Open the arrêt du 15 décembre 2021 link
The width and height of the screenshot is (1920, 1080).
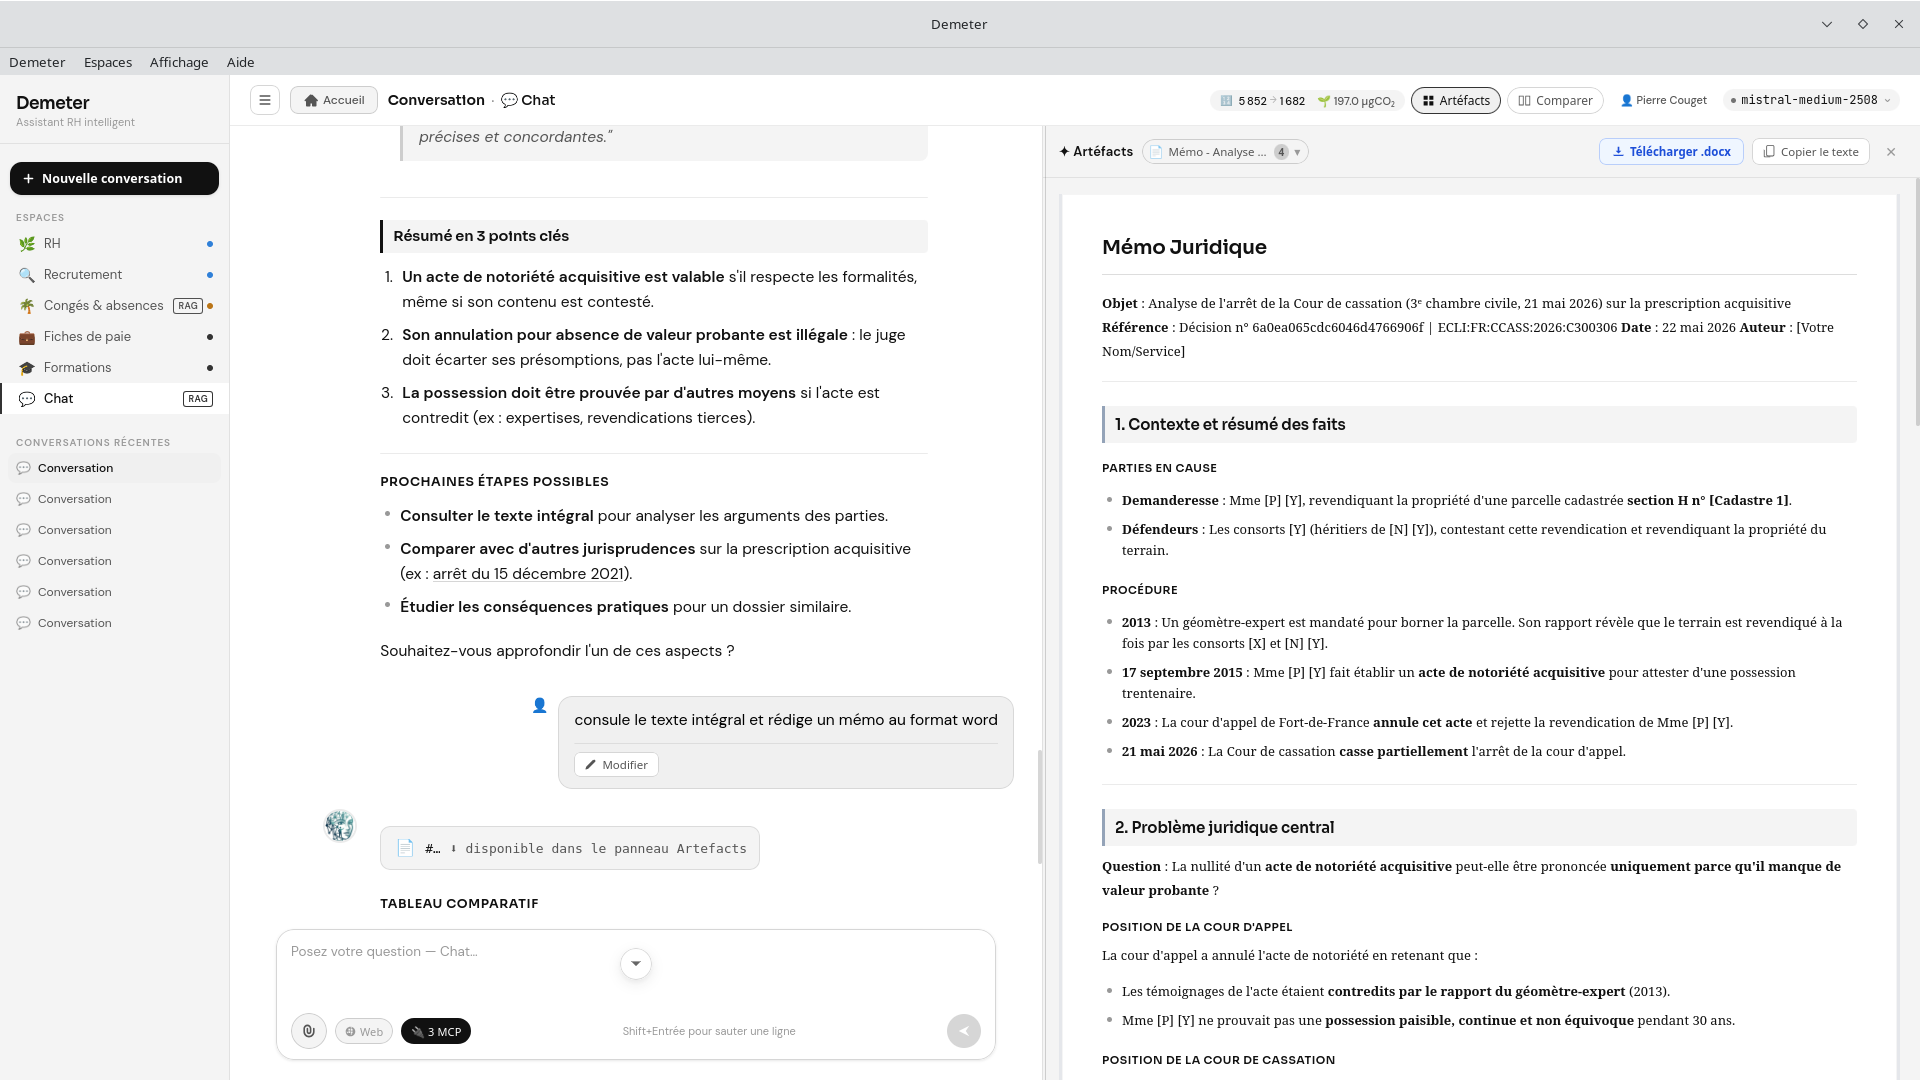(x=530, y=574)
